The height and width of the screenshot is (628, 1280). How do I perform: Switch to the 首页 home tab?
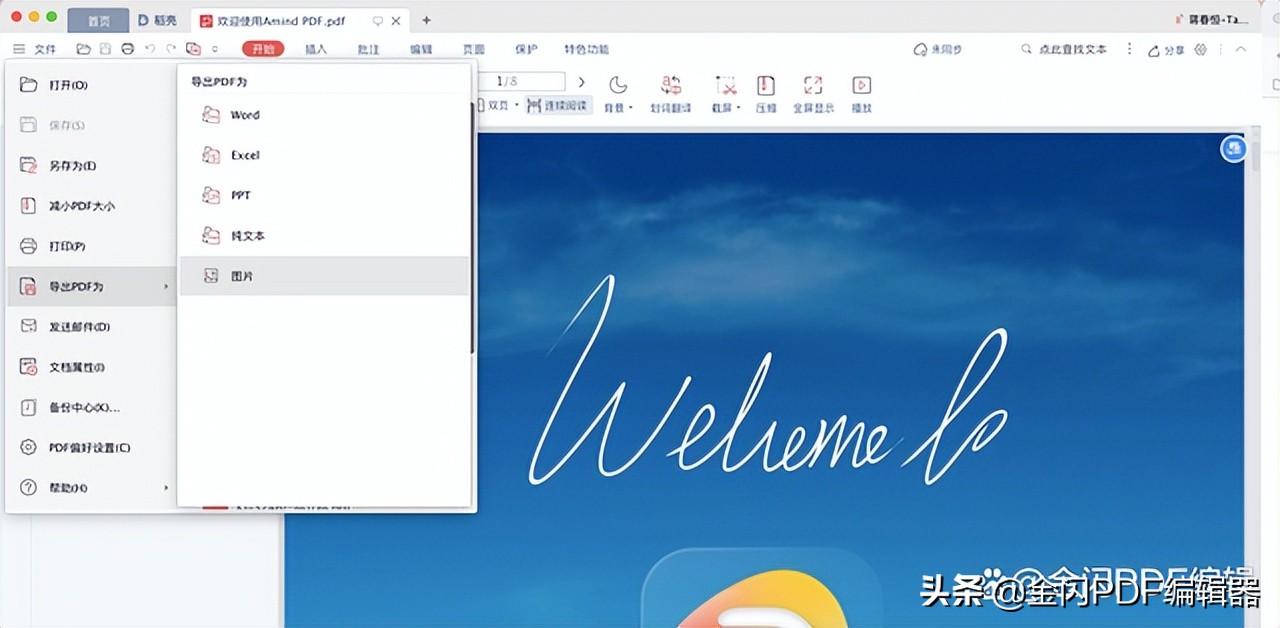click(98, 20)
